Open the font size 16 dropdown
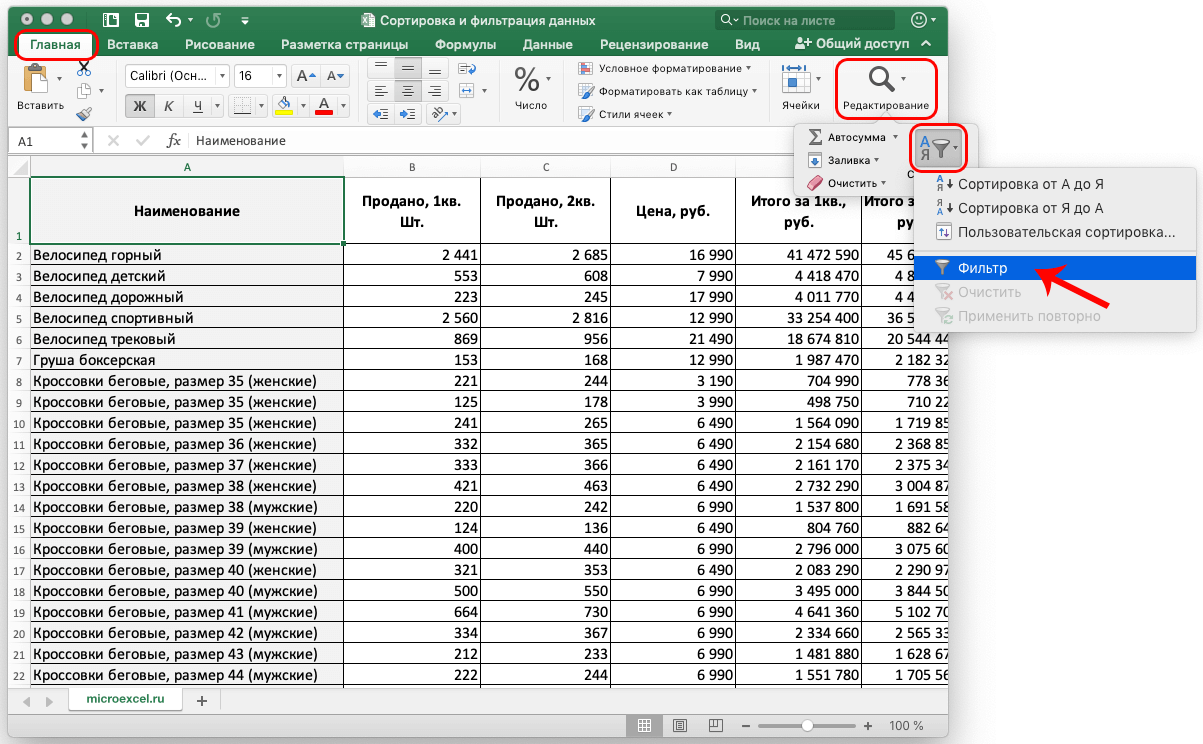This screenshot has width=1203, height=744. click(281, 76)
